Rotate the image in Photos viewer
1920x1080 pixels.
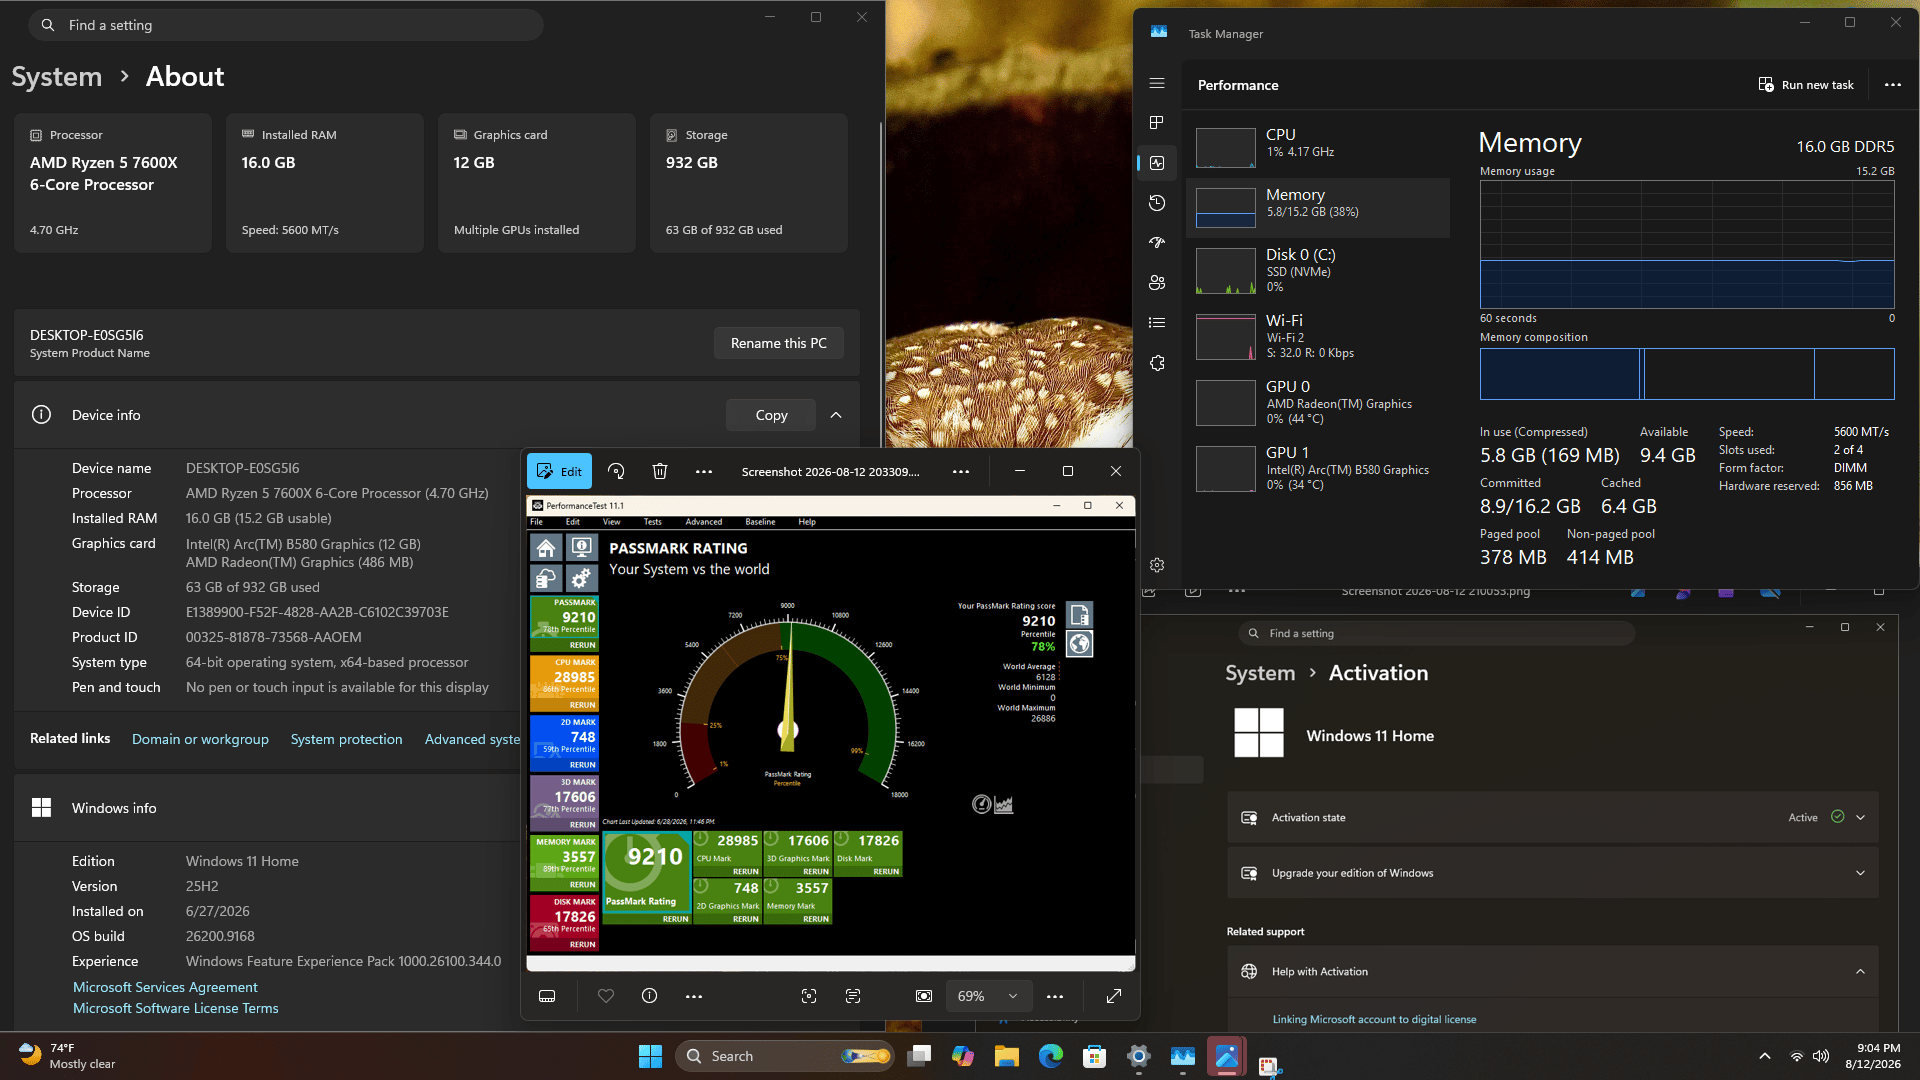(616, 471)
